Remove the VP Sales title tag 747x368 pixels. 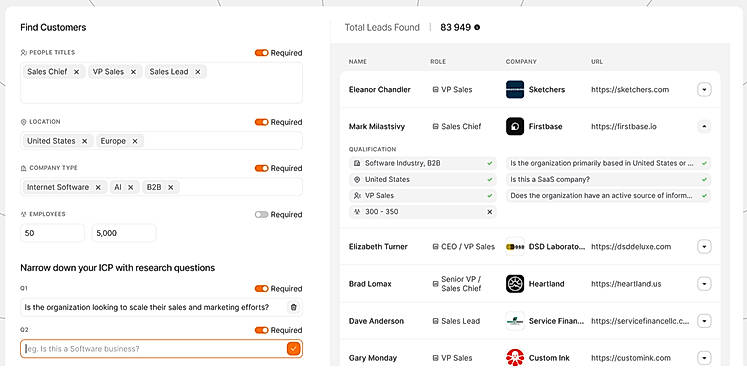[133, 72]
